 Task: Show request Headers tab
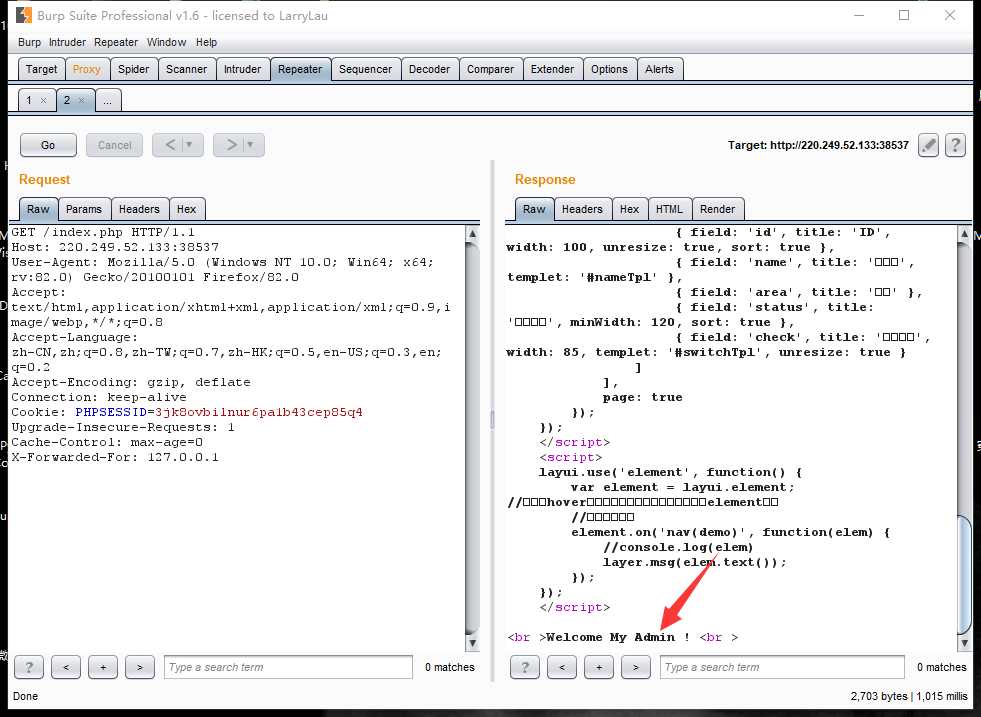click(x=140, y=209)
